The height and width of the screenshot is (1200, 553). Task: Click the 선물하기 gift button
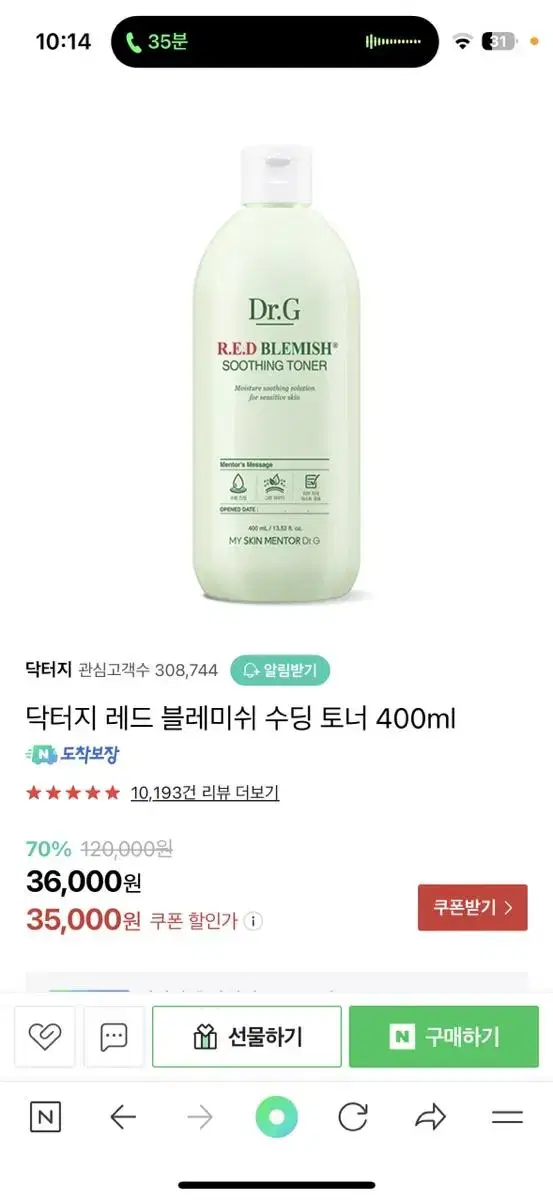247,1037
